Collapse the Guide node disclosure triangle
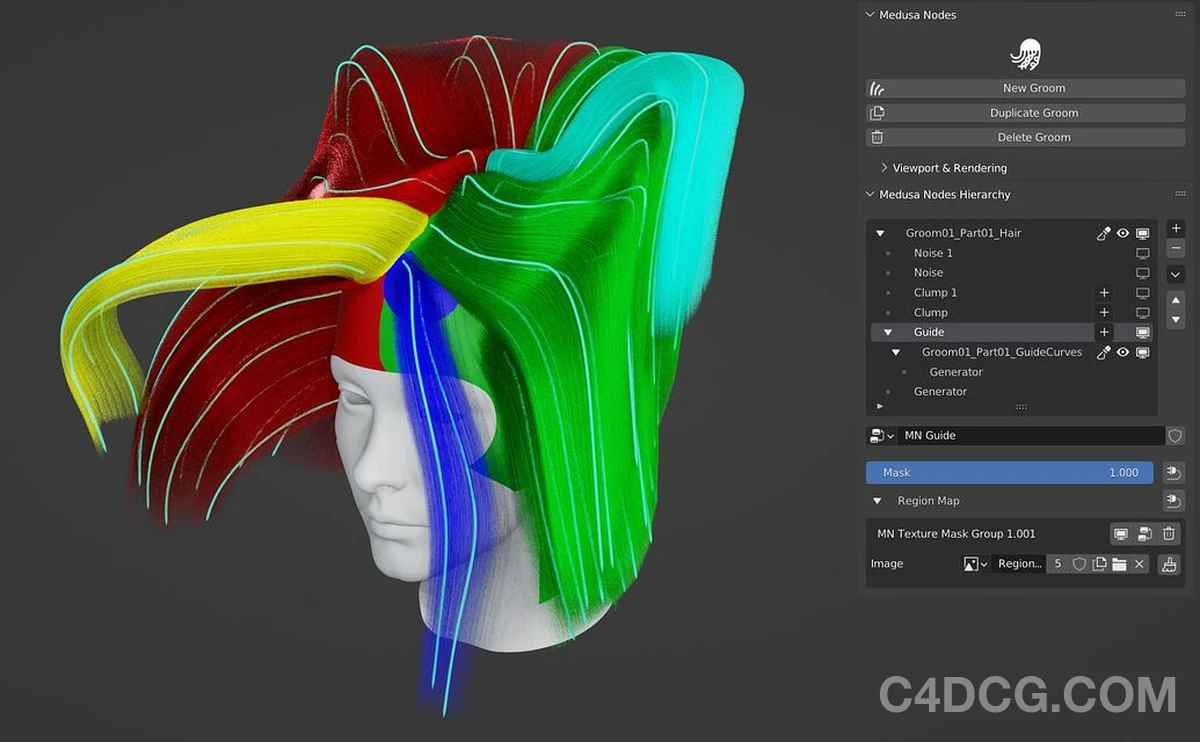 (x=888, y=331)
